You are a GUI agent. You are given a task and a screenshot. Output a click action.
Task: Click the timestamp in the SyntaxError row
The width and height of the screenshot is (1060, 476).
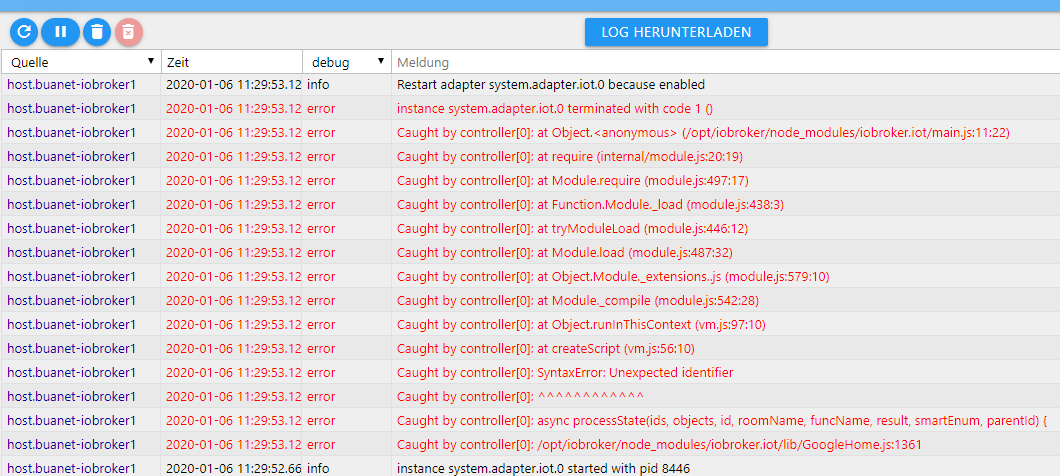[231, 373]
